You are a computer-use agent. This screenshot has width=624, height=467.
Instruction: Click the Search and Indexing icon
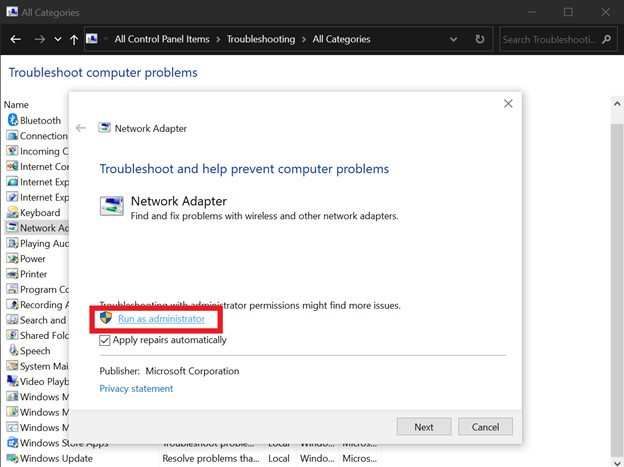(13, 320)
